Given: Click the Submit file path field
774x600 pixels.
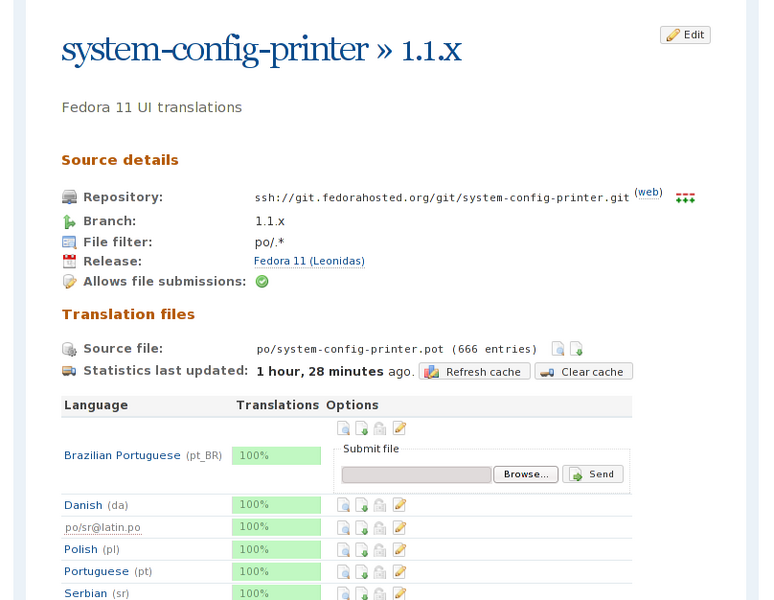Looking at the screenshot, I should 416,475.
